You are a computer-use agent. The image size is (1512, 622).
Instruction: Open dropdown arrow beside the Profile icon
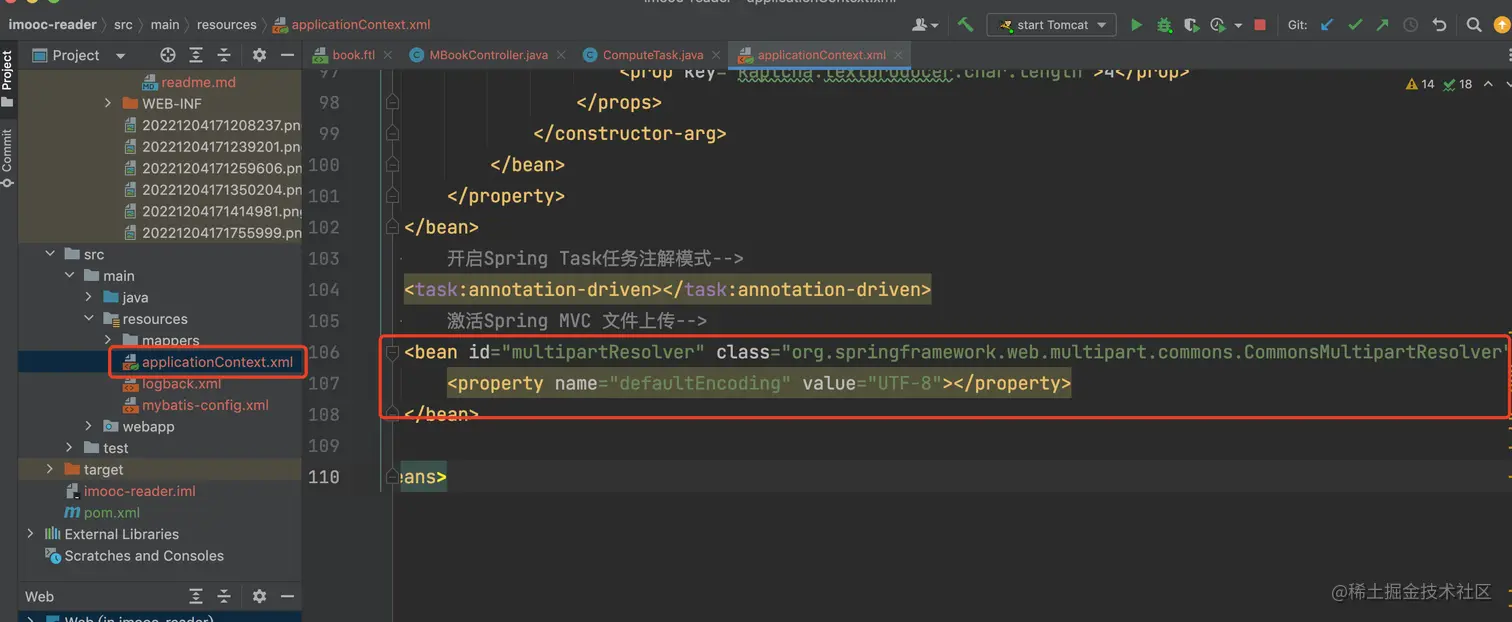coord(1238,25)
